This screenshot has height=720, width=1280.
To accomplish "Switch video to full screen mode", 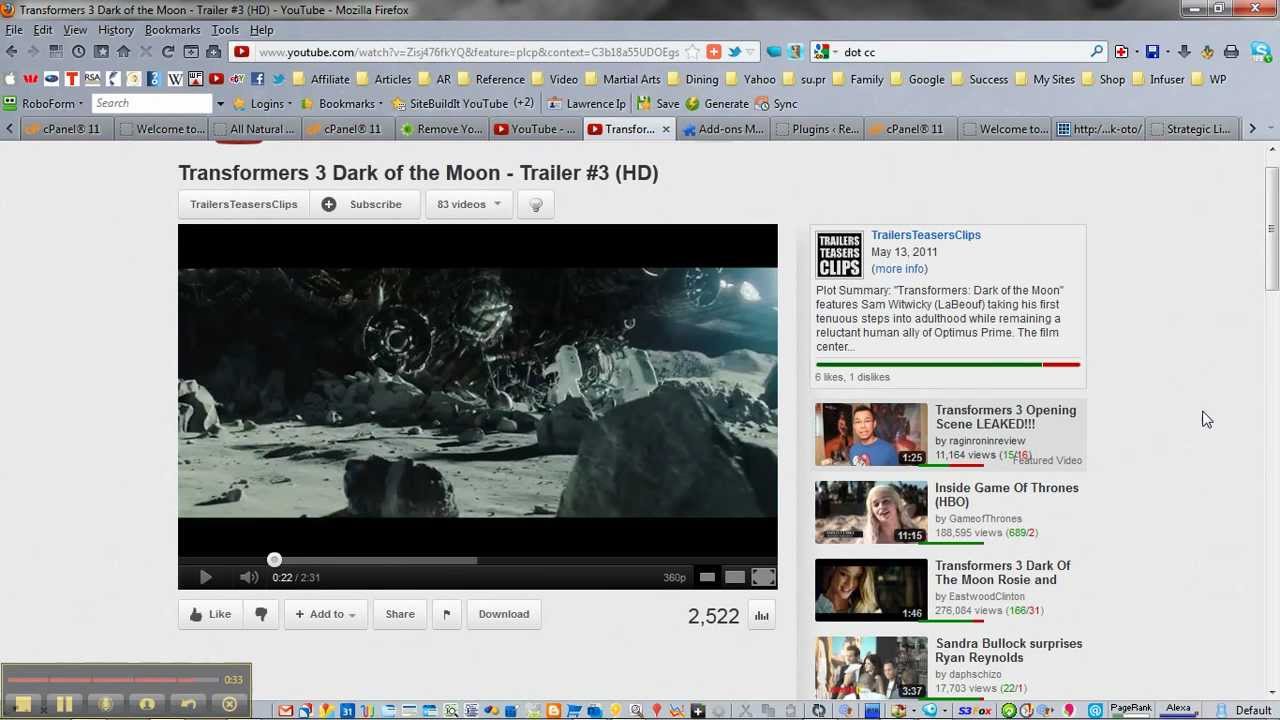I will click(x=763, y=577).
